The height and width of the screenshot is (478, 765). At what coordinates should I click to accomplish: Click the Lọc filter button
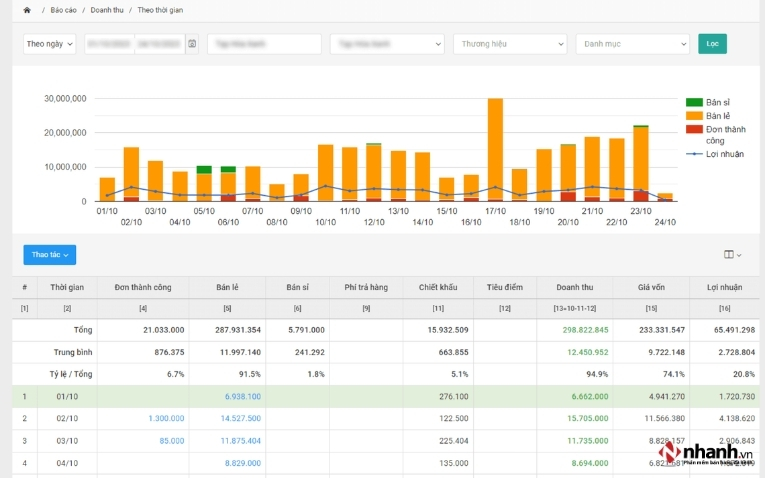[x=712, y=44]
